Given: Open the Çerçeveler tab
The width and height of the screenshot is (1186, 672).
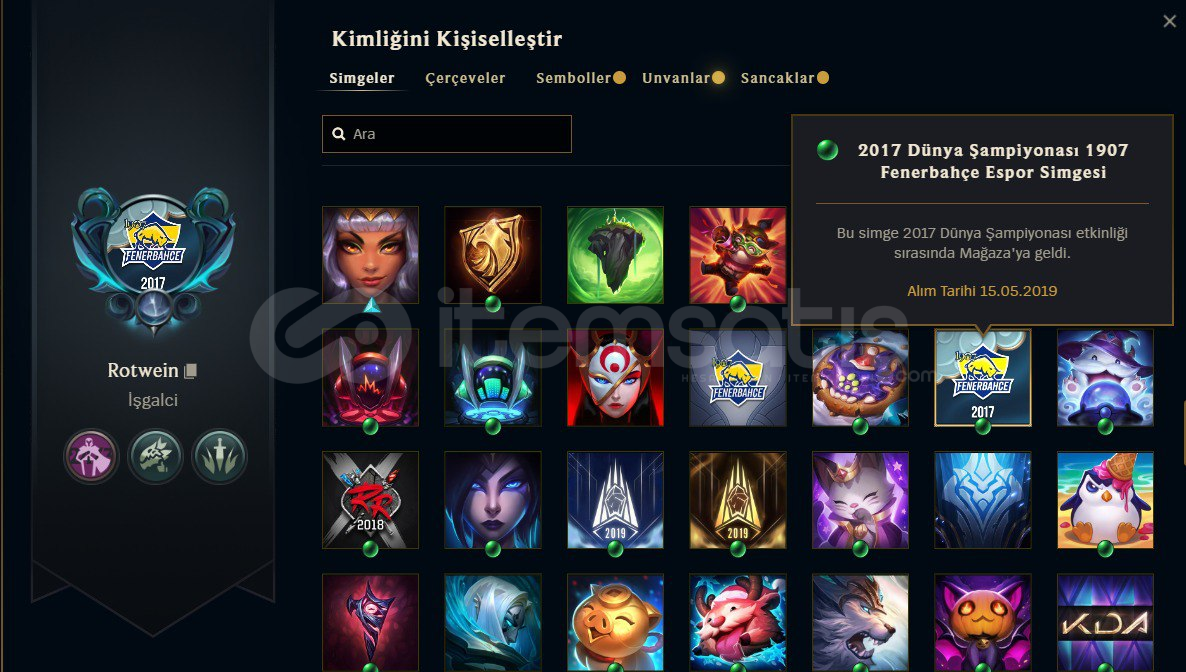Looking at the screenshot, I should pyautogui.click(x=465, y=78).
